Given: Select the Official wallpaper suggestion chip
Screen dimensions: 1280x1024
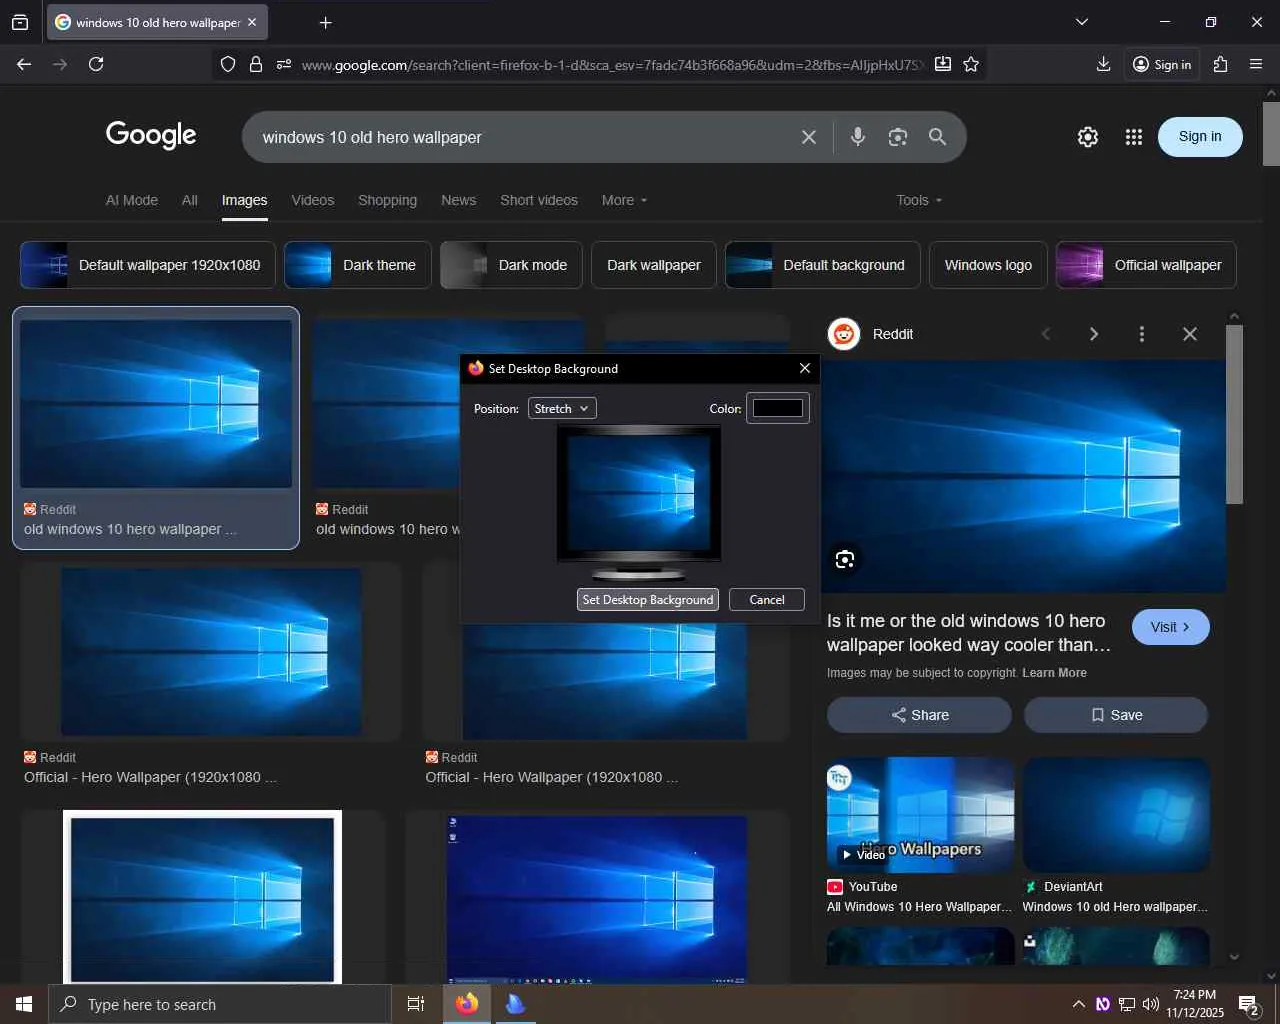Looking at the screenshot, I should 1146,265.
